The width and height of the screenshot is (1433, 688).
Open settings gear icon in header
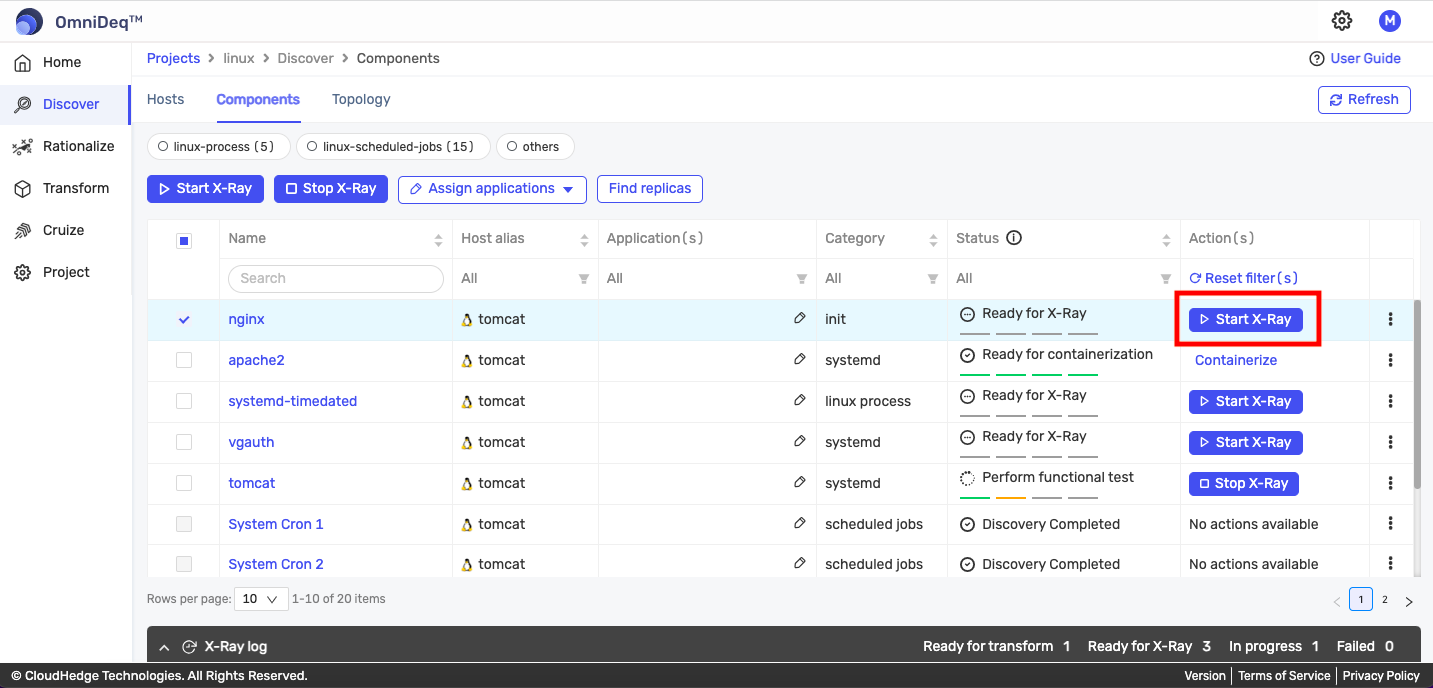coord(1342,21)
